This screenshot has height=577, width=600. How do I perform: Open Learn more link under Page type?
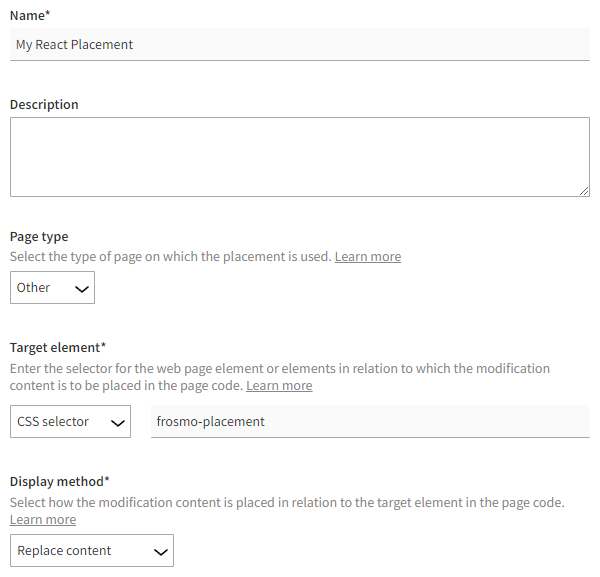point(367,257)
